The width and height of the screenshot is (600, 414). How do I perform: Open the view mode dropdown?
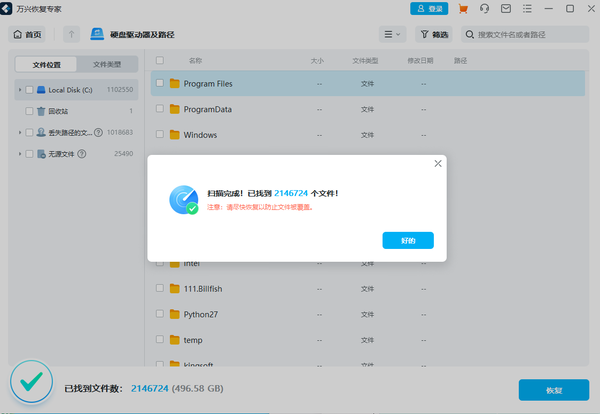[392, 34]
